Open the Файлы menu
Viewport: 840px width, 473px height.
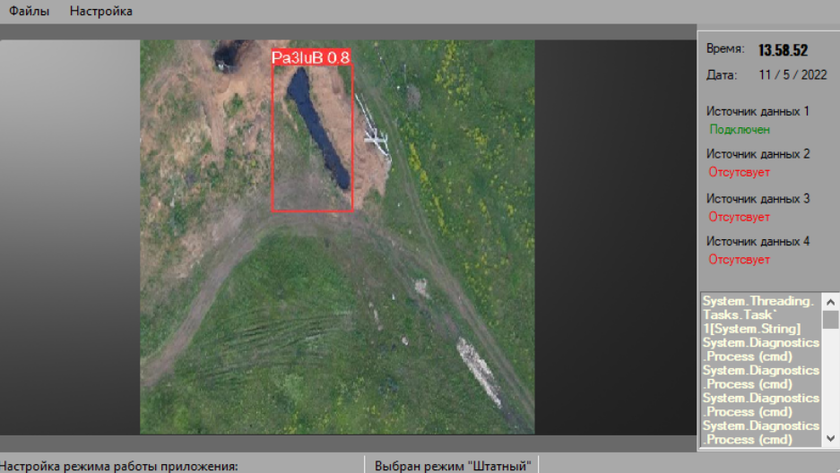pos(28,11)
